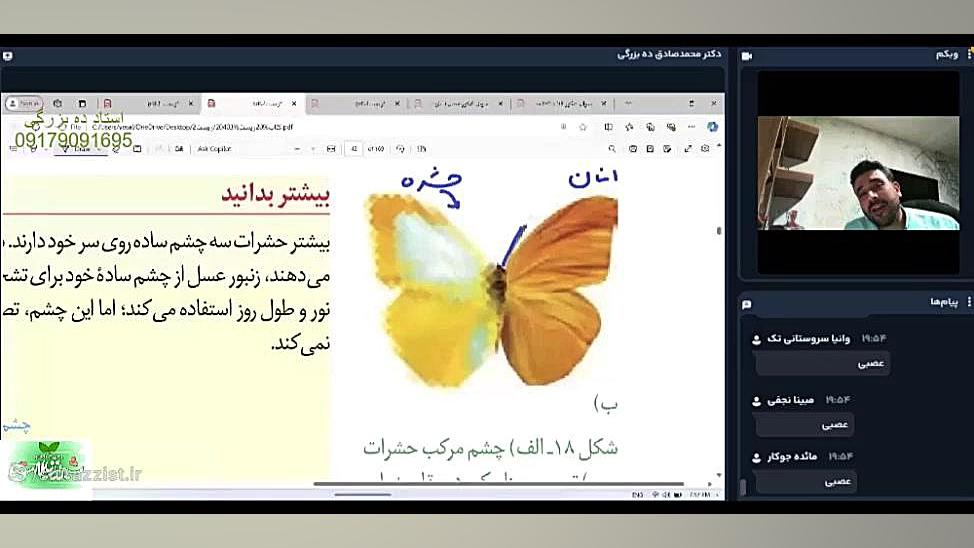Click the message from وانیا سروستانی تک
The width and height of the screenshot is (974, 548).
(x=822, y=363)
